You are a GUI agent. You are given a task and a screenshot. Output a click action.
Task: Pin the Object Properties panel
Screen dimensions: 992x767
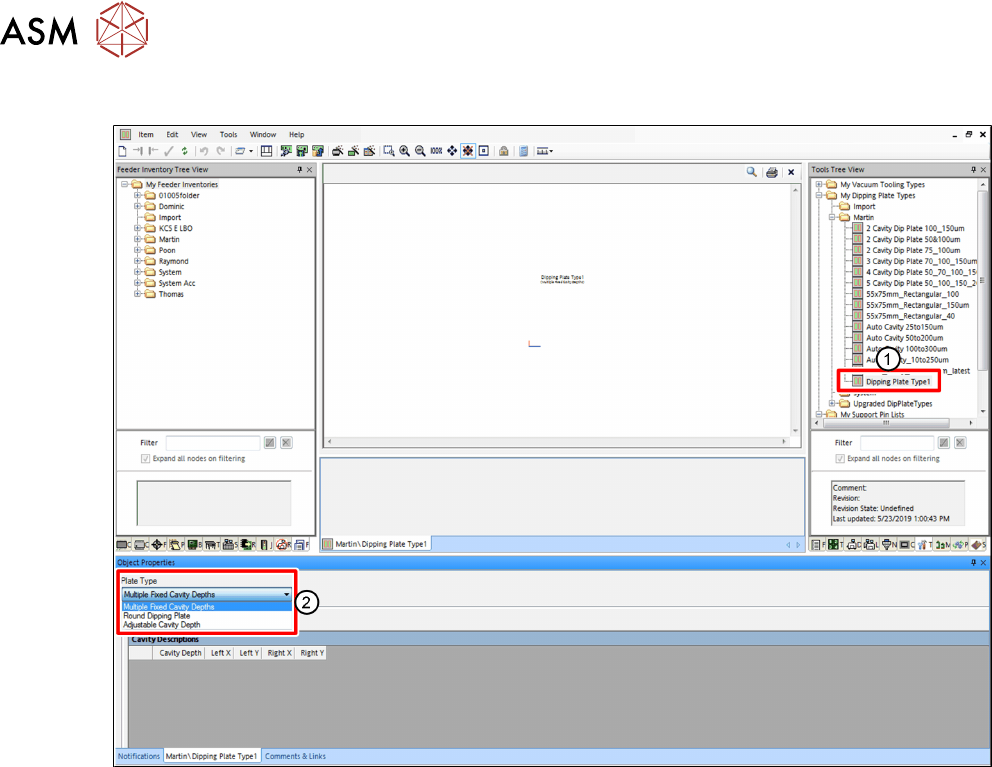tap(974, 562)
